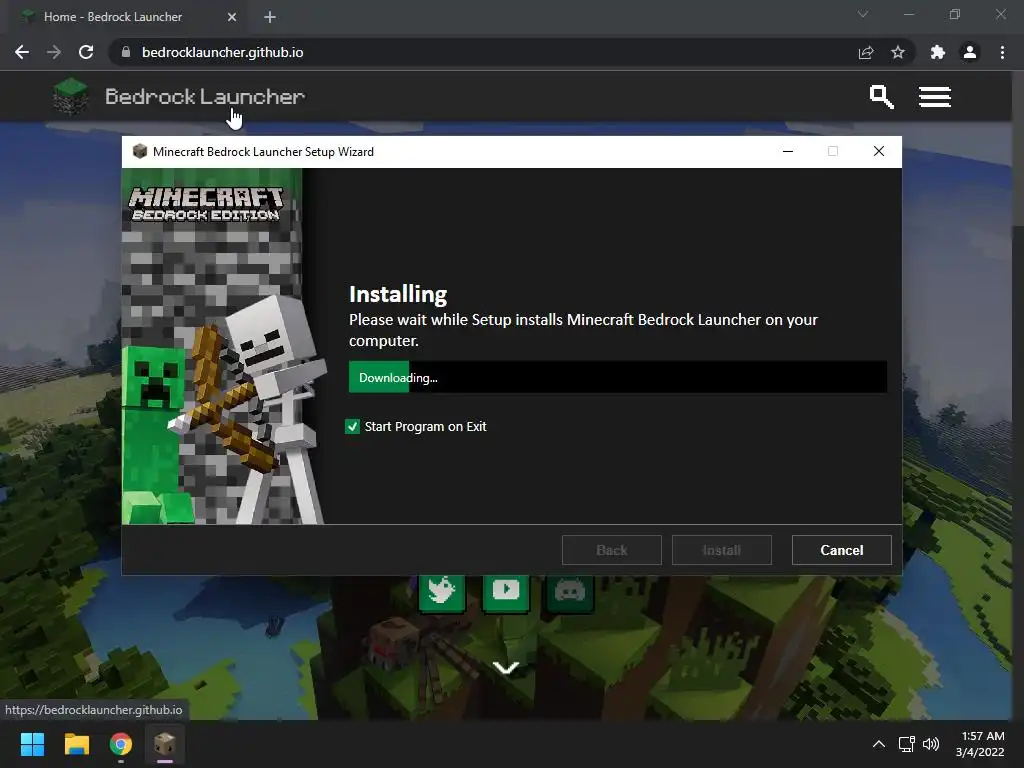
Task: Click the Bedrock Launcher installer taskbar icon
Action: (x=165, y=744)
